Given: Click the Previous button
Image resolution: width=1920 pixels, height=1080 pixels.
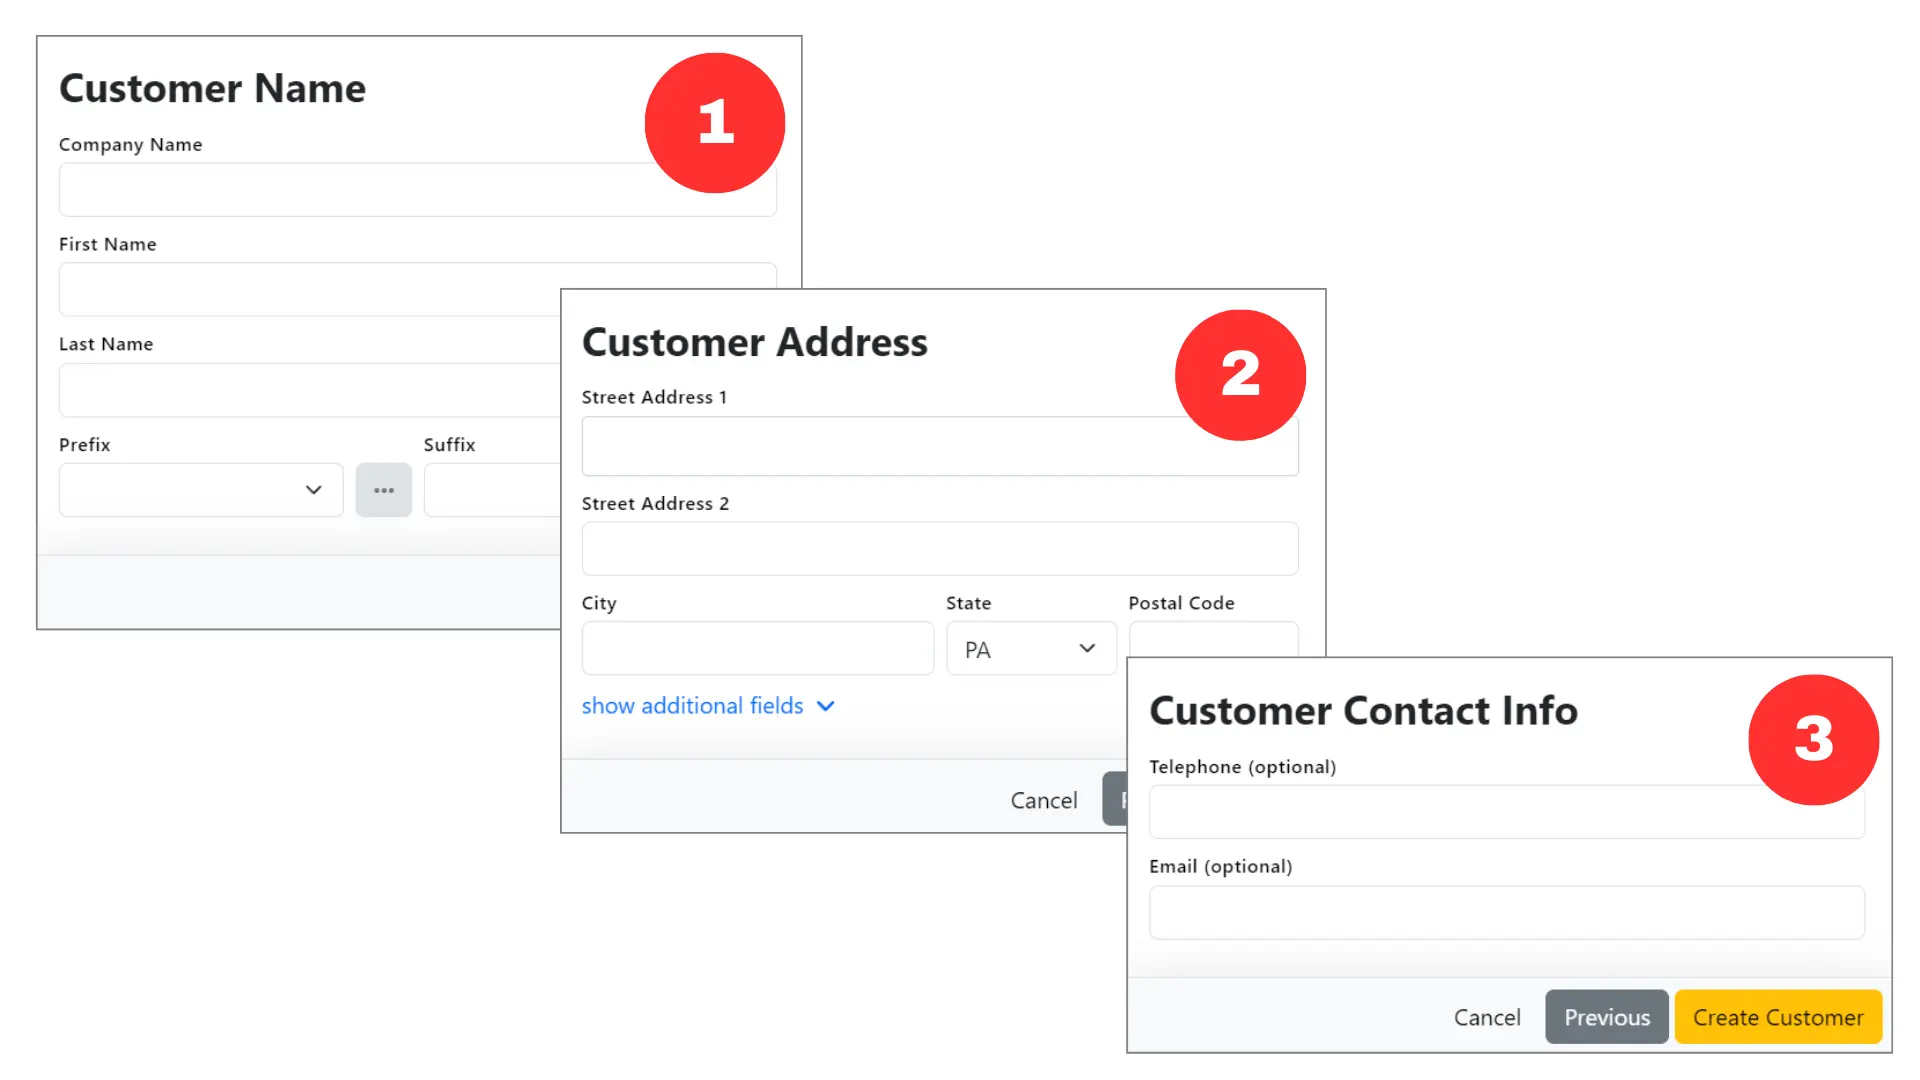Looking at the screenshot, I should [x=1606, y=1016].
